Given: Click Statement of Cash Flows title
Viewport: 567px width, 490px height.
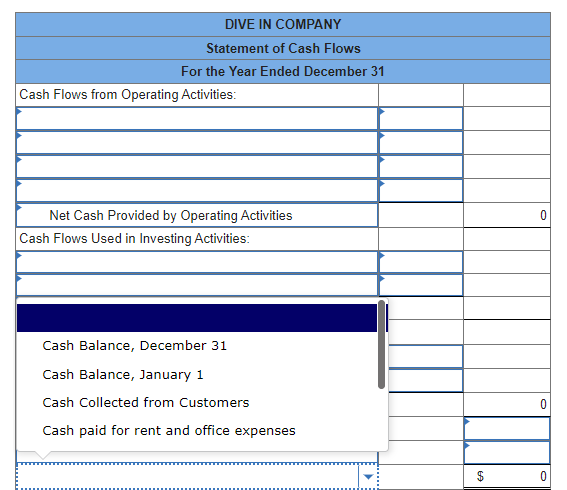Looking at the screenshot, I should [283, 48].
